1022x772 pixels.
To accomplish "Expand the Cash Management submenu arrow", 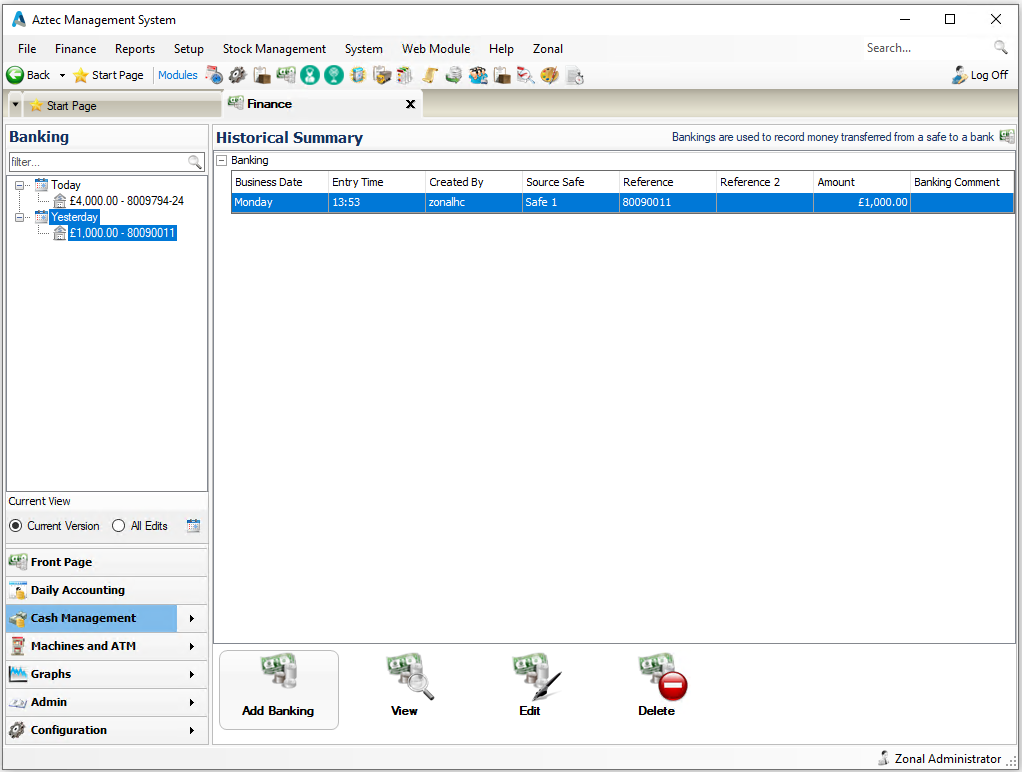I will 191,618.
